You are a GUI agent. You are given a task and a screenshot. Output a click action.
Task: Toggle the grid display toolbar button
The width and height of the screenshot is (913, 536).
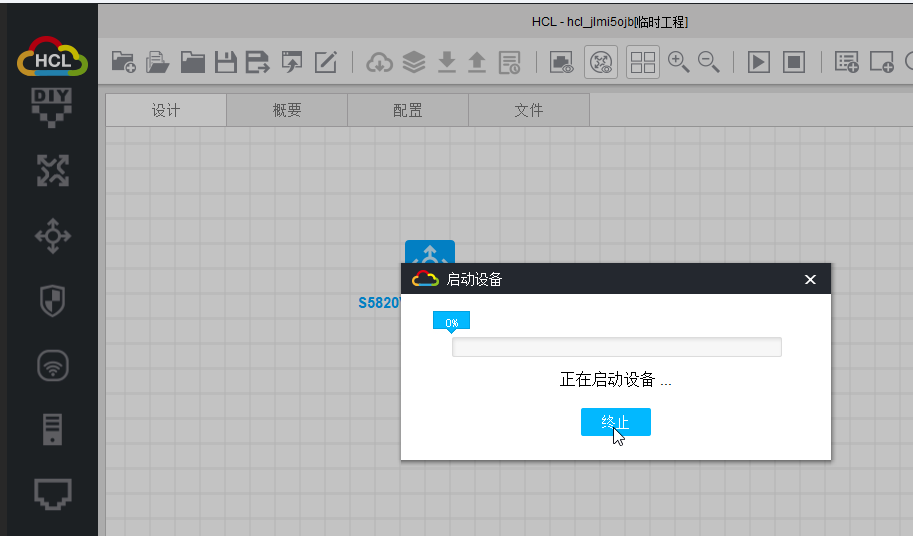click(643, 62)
